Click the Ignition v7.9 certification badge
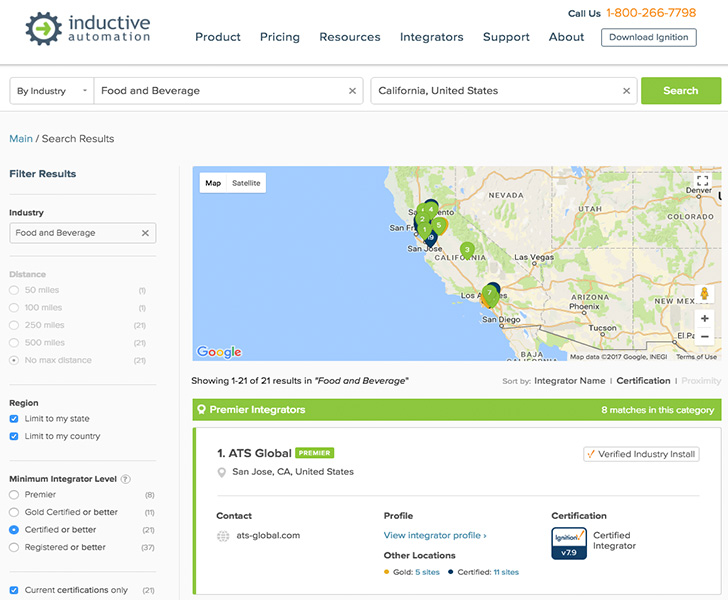 click(x=569, y=543)
